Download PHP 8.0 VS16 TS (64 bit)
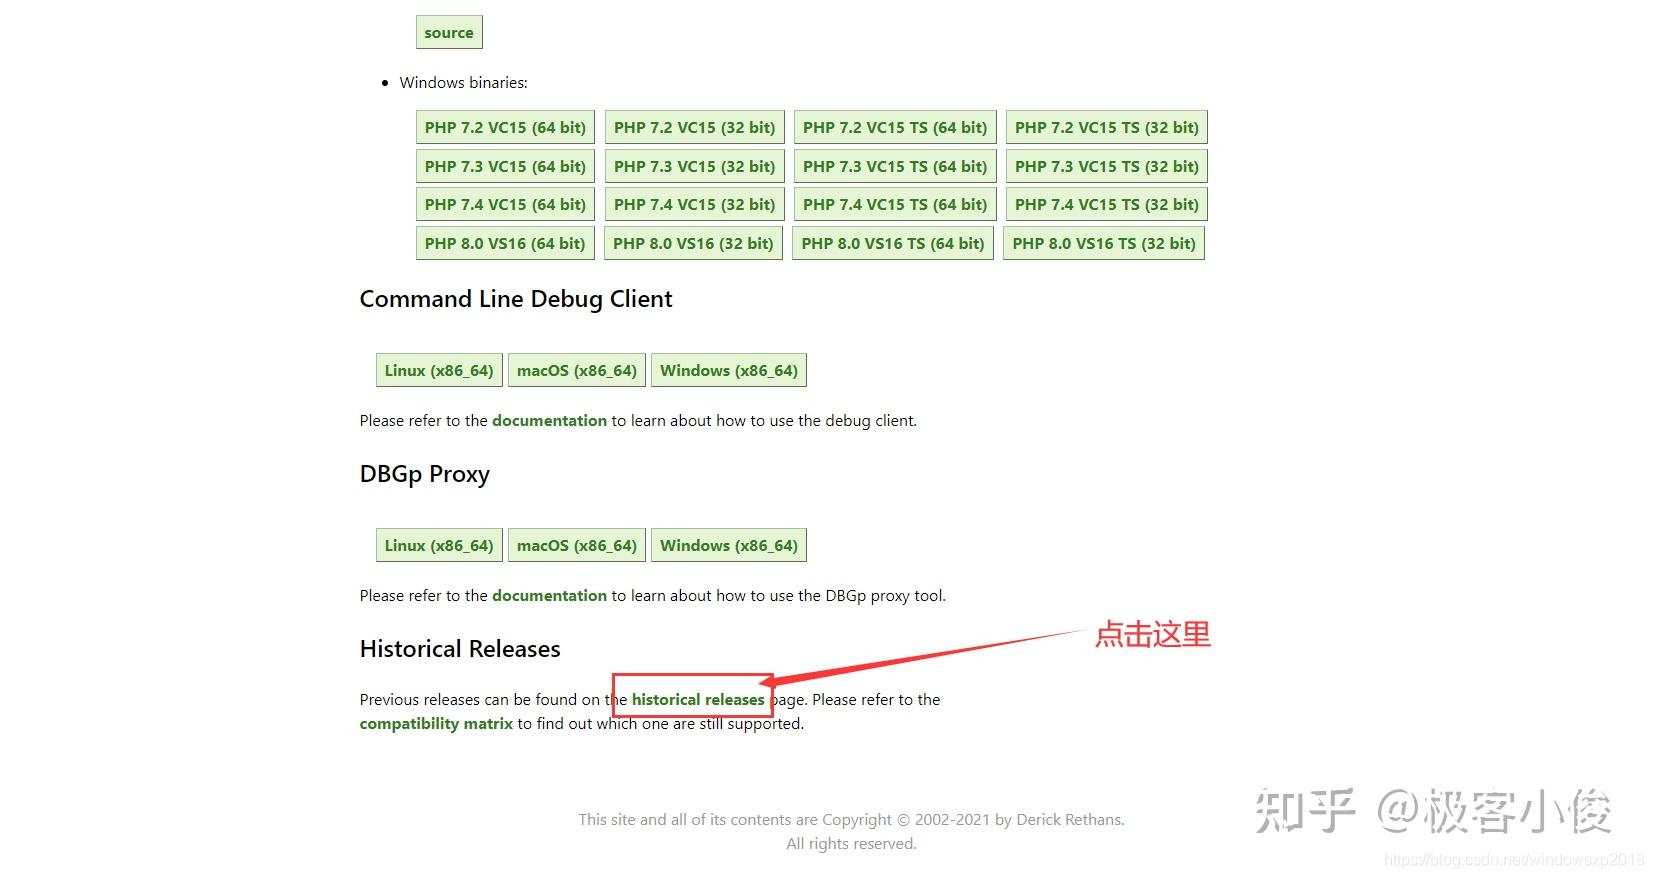The height and width of the screenshot is (878, 1654). [893, 243]
